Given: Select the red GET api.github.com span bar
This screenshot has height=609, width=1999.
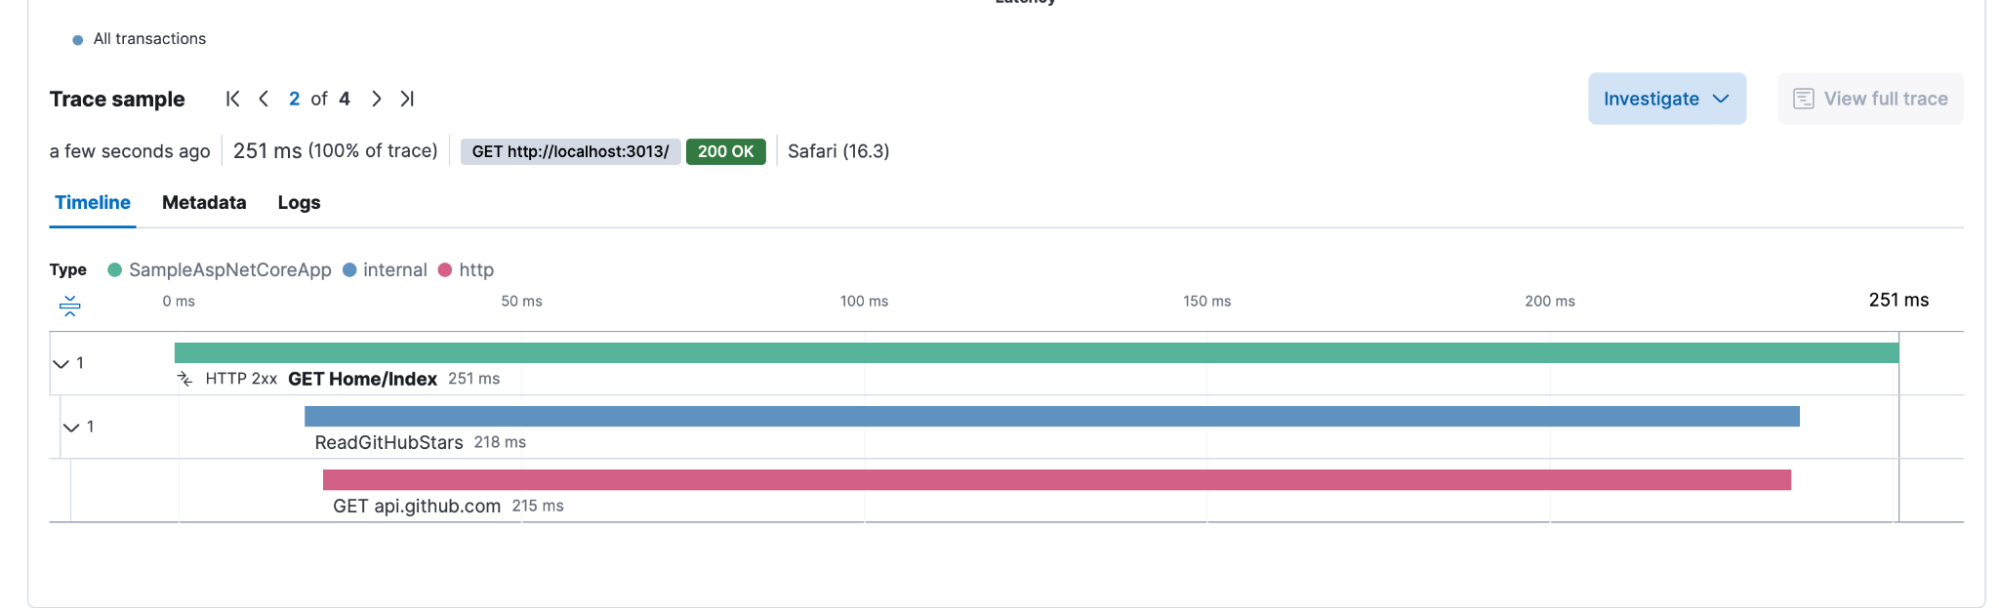Looking at the screenshot, I should [x=1056, y=480].
